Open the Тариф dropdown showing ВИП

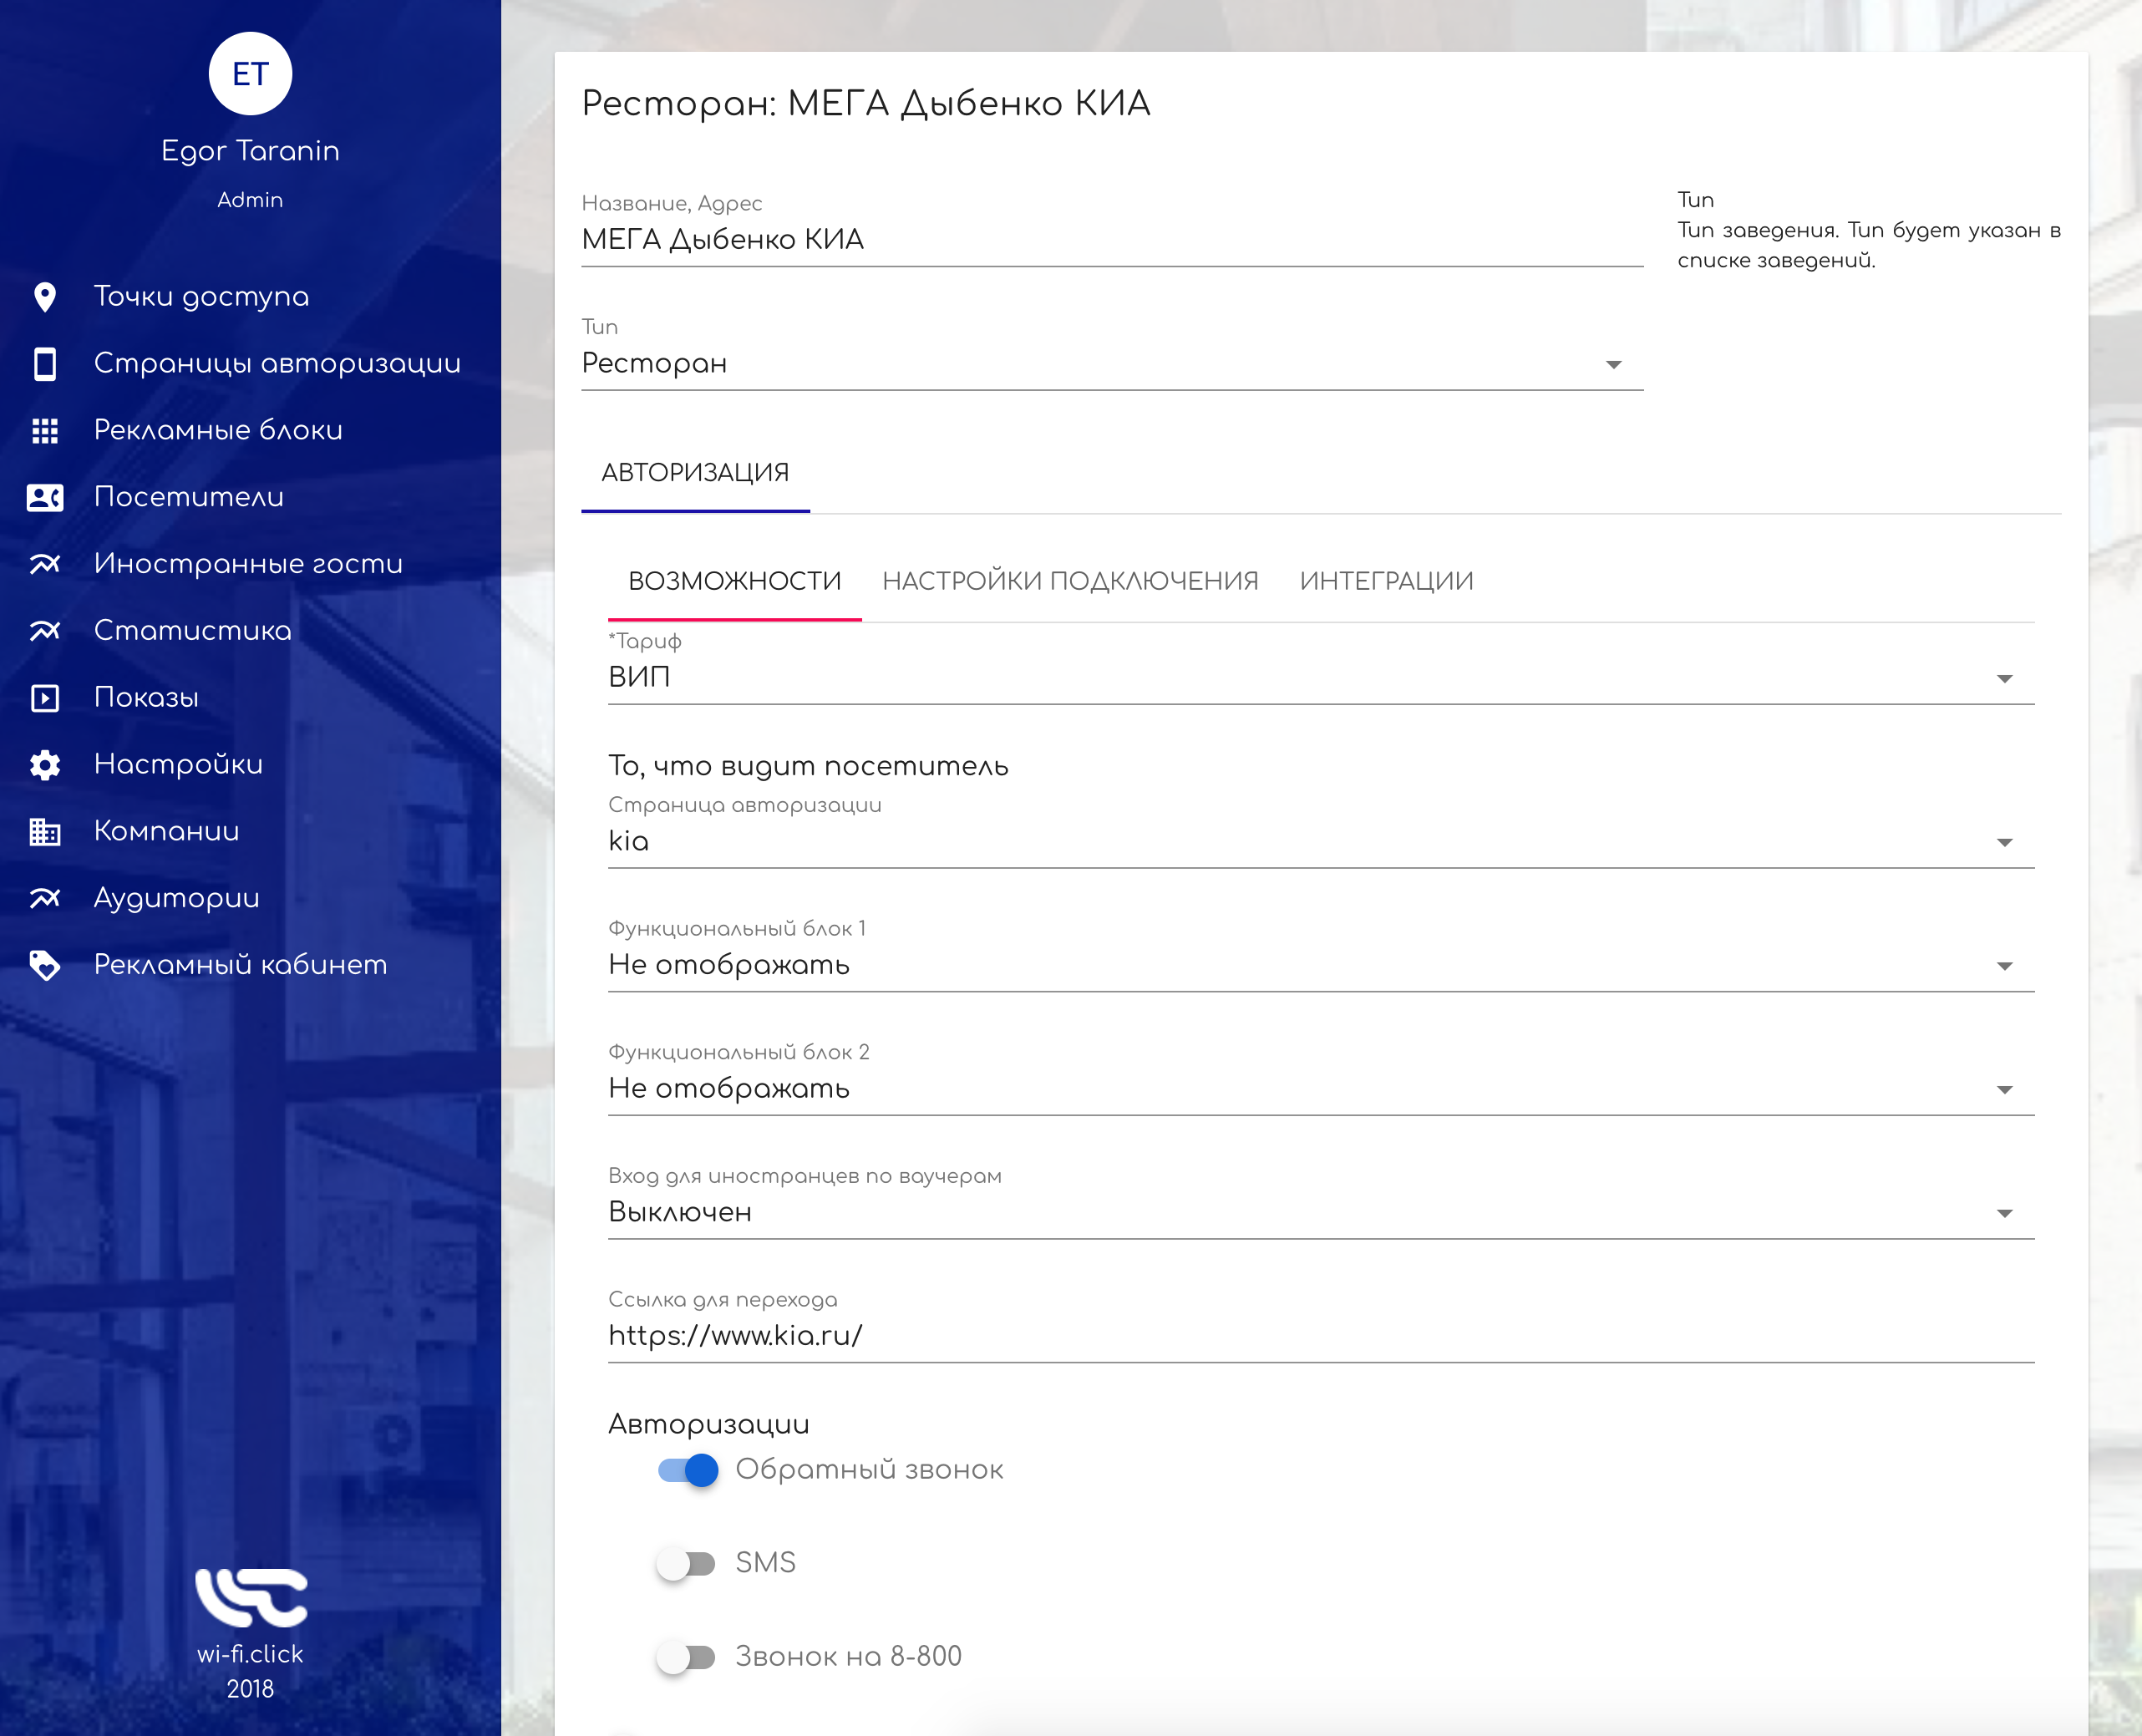1321,678
